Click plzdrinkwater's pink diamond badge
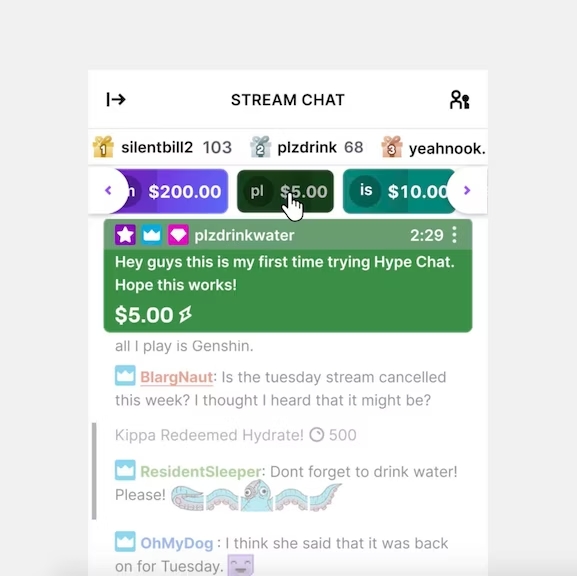The image size is (577, 576). coord(178,235)
